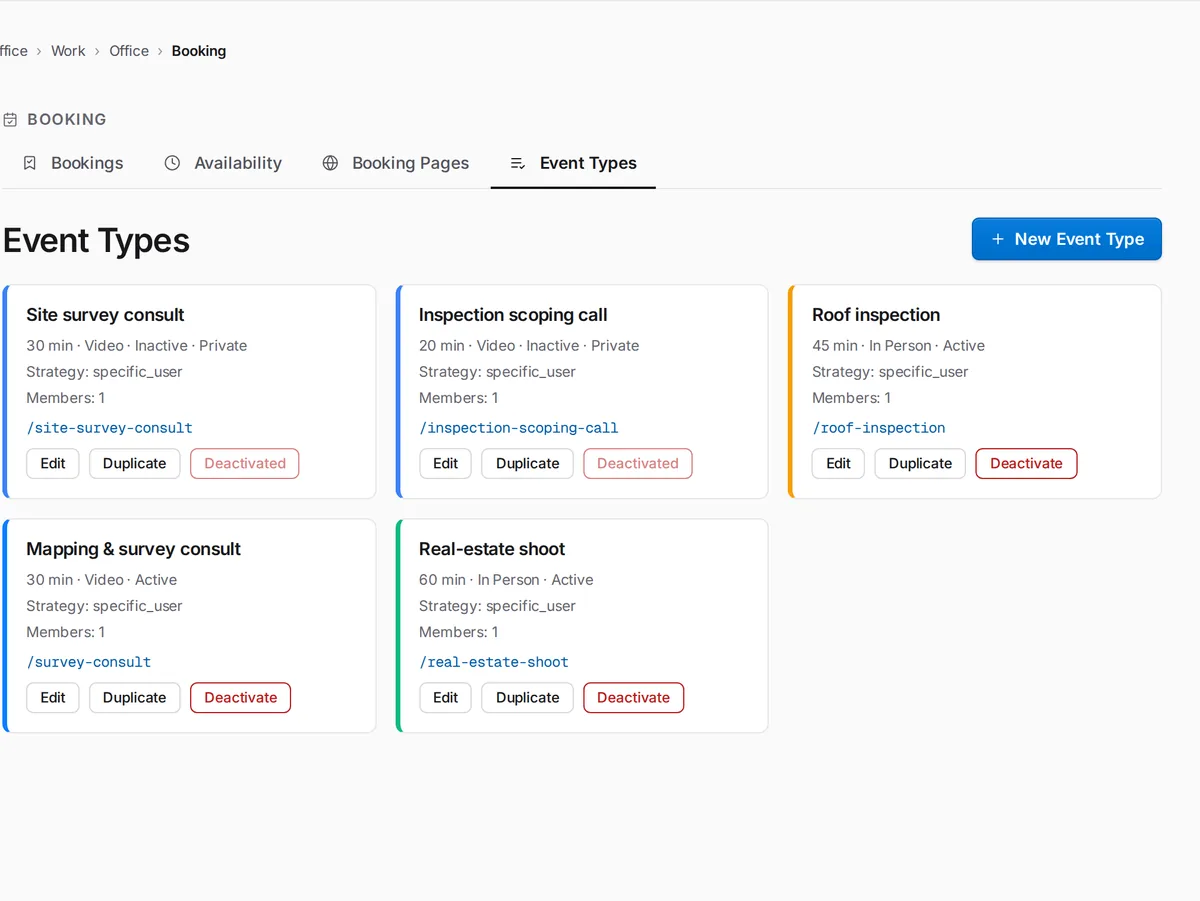Navigate to Work in the breadcrumb
Image resolution: width=1200 pixels, height=901 pixels.
pyautogui.click(x=68, y=51)
